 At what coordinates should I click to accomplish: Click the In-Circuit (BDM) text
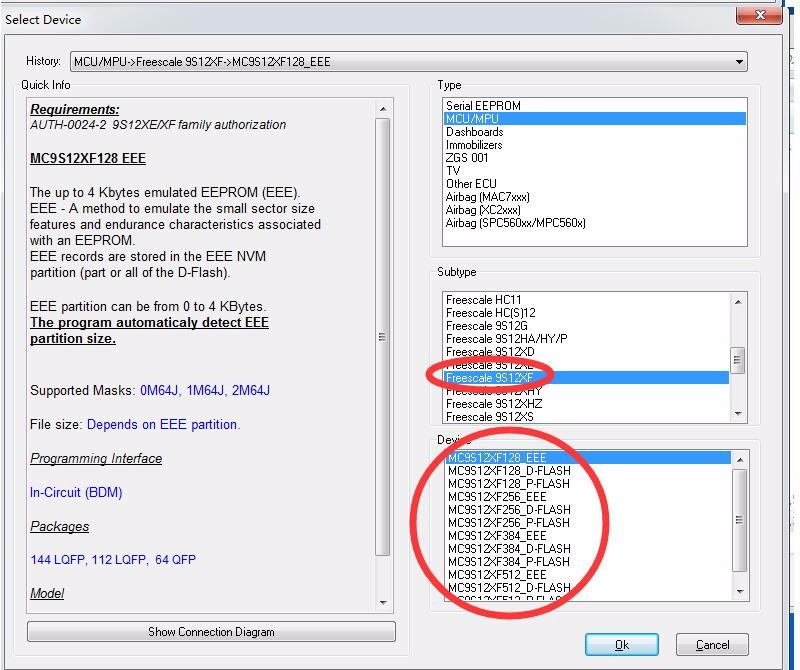pyautogui.click(x=76, y=492)
